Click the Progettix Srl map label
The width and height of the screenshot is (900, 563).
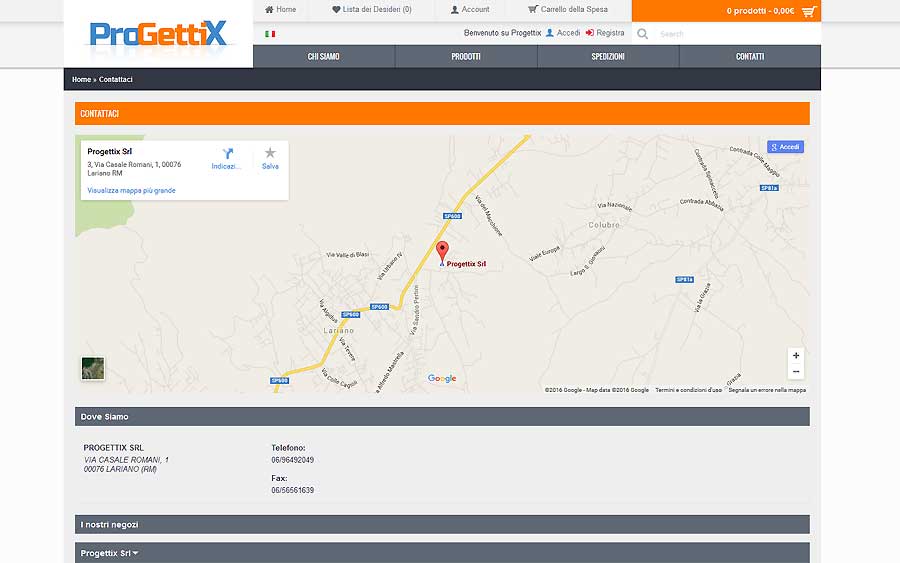pyautogui.click(x=466, y=264)
